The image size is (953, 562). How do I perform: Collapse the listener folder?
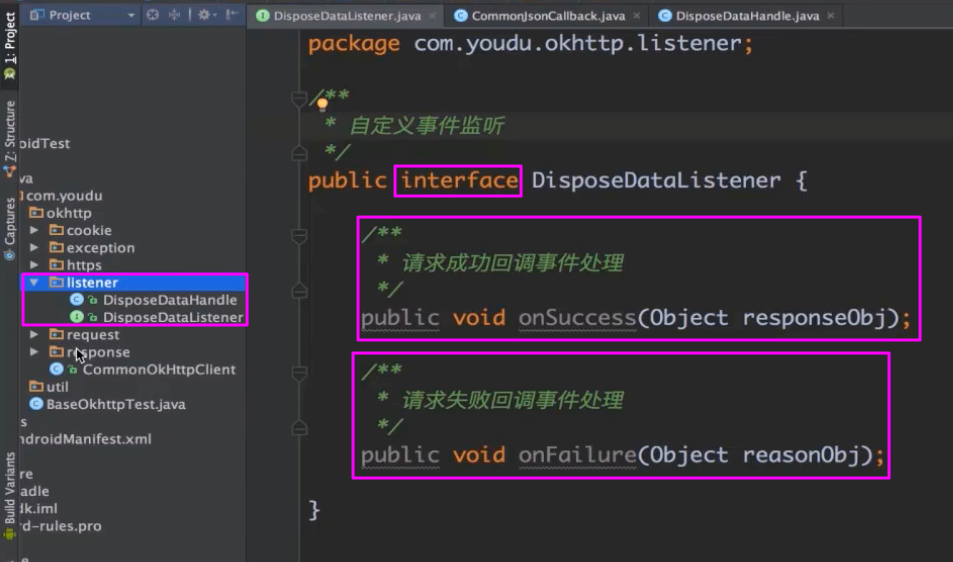click(x=35, y=283)
